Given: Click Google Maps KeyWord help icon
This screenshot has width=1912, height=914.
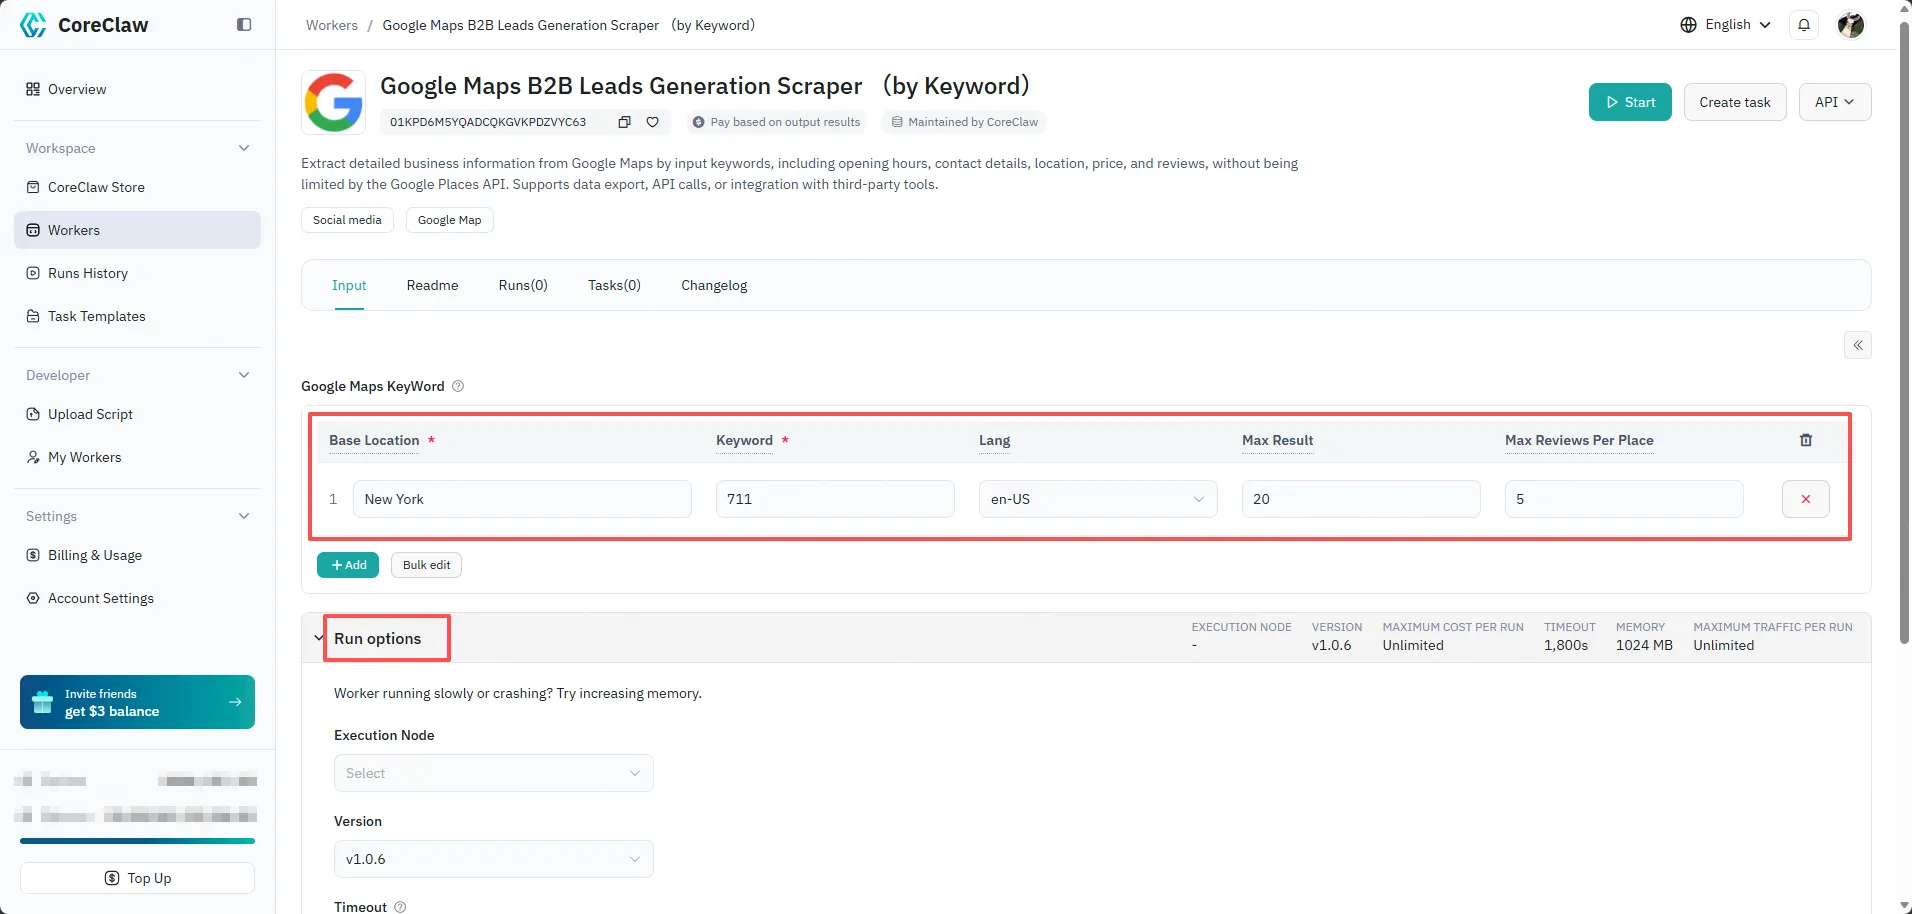Looking at the screenshot, I should point(458,386).
